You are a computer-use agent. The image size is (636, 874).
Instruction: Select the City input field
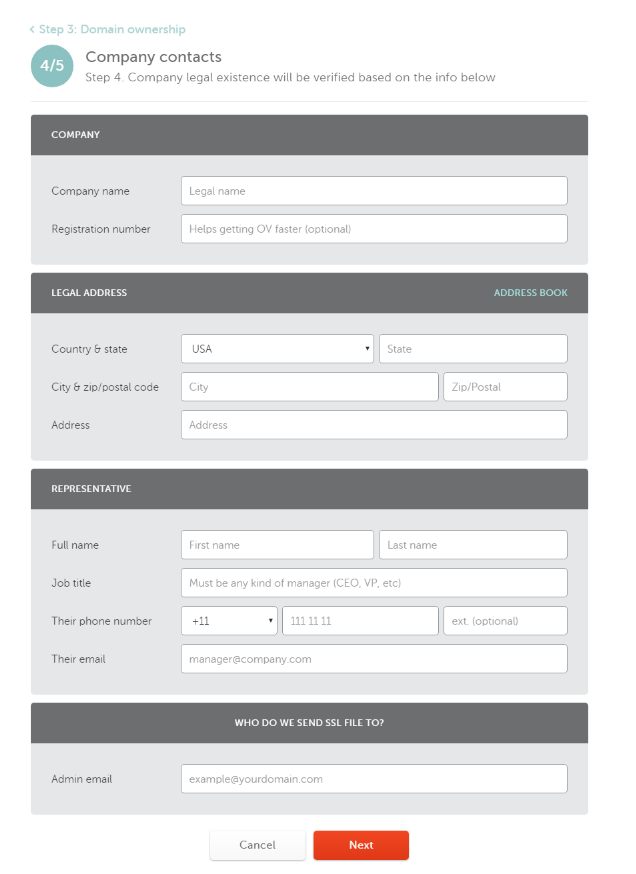[309, 387]
